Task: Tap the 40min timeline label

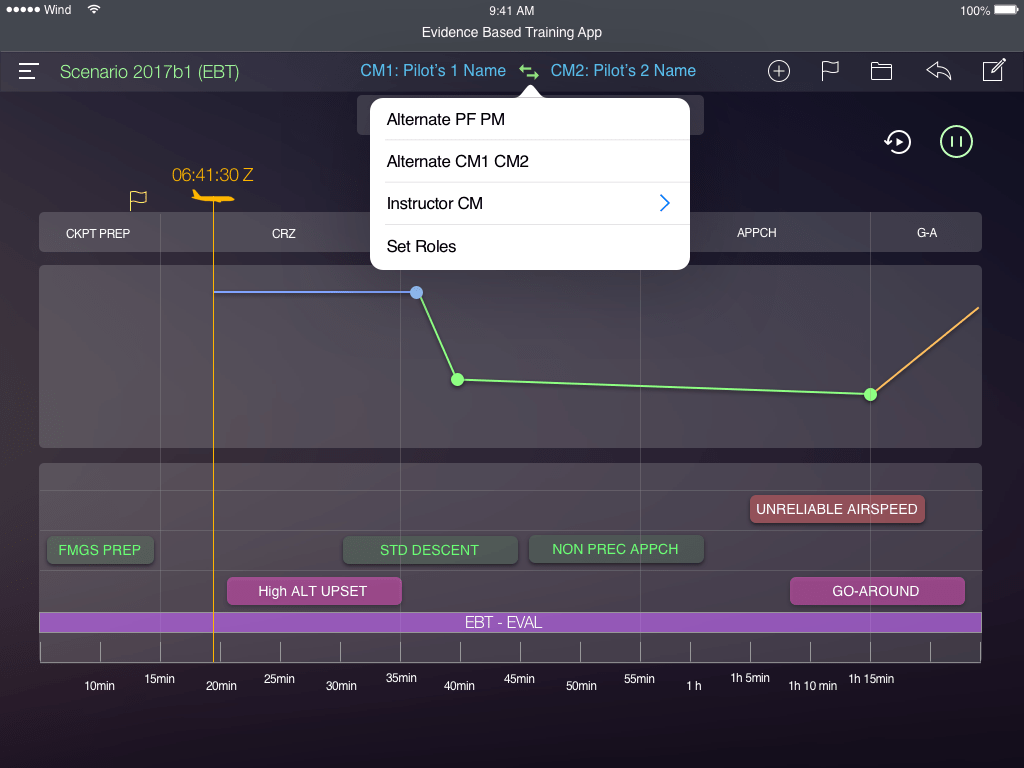Action: pyautogui.click(x=459, y=686)
